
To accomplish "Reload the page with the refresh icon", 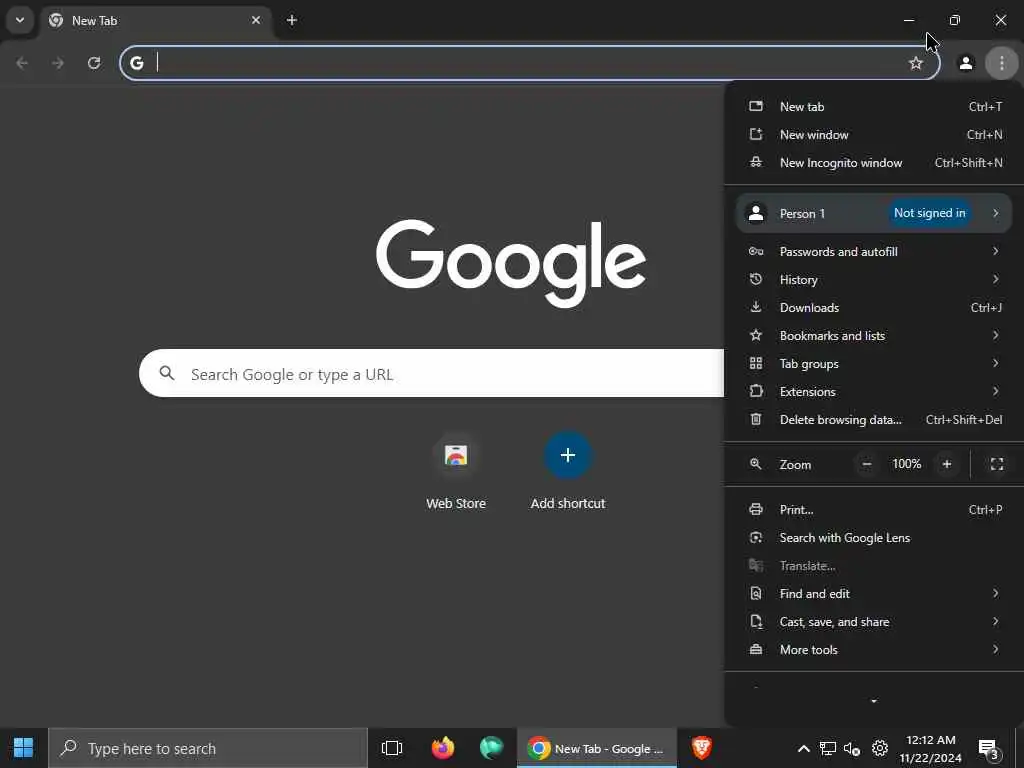I will (x=94, y=63).
